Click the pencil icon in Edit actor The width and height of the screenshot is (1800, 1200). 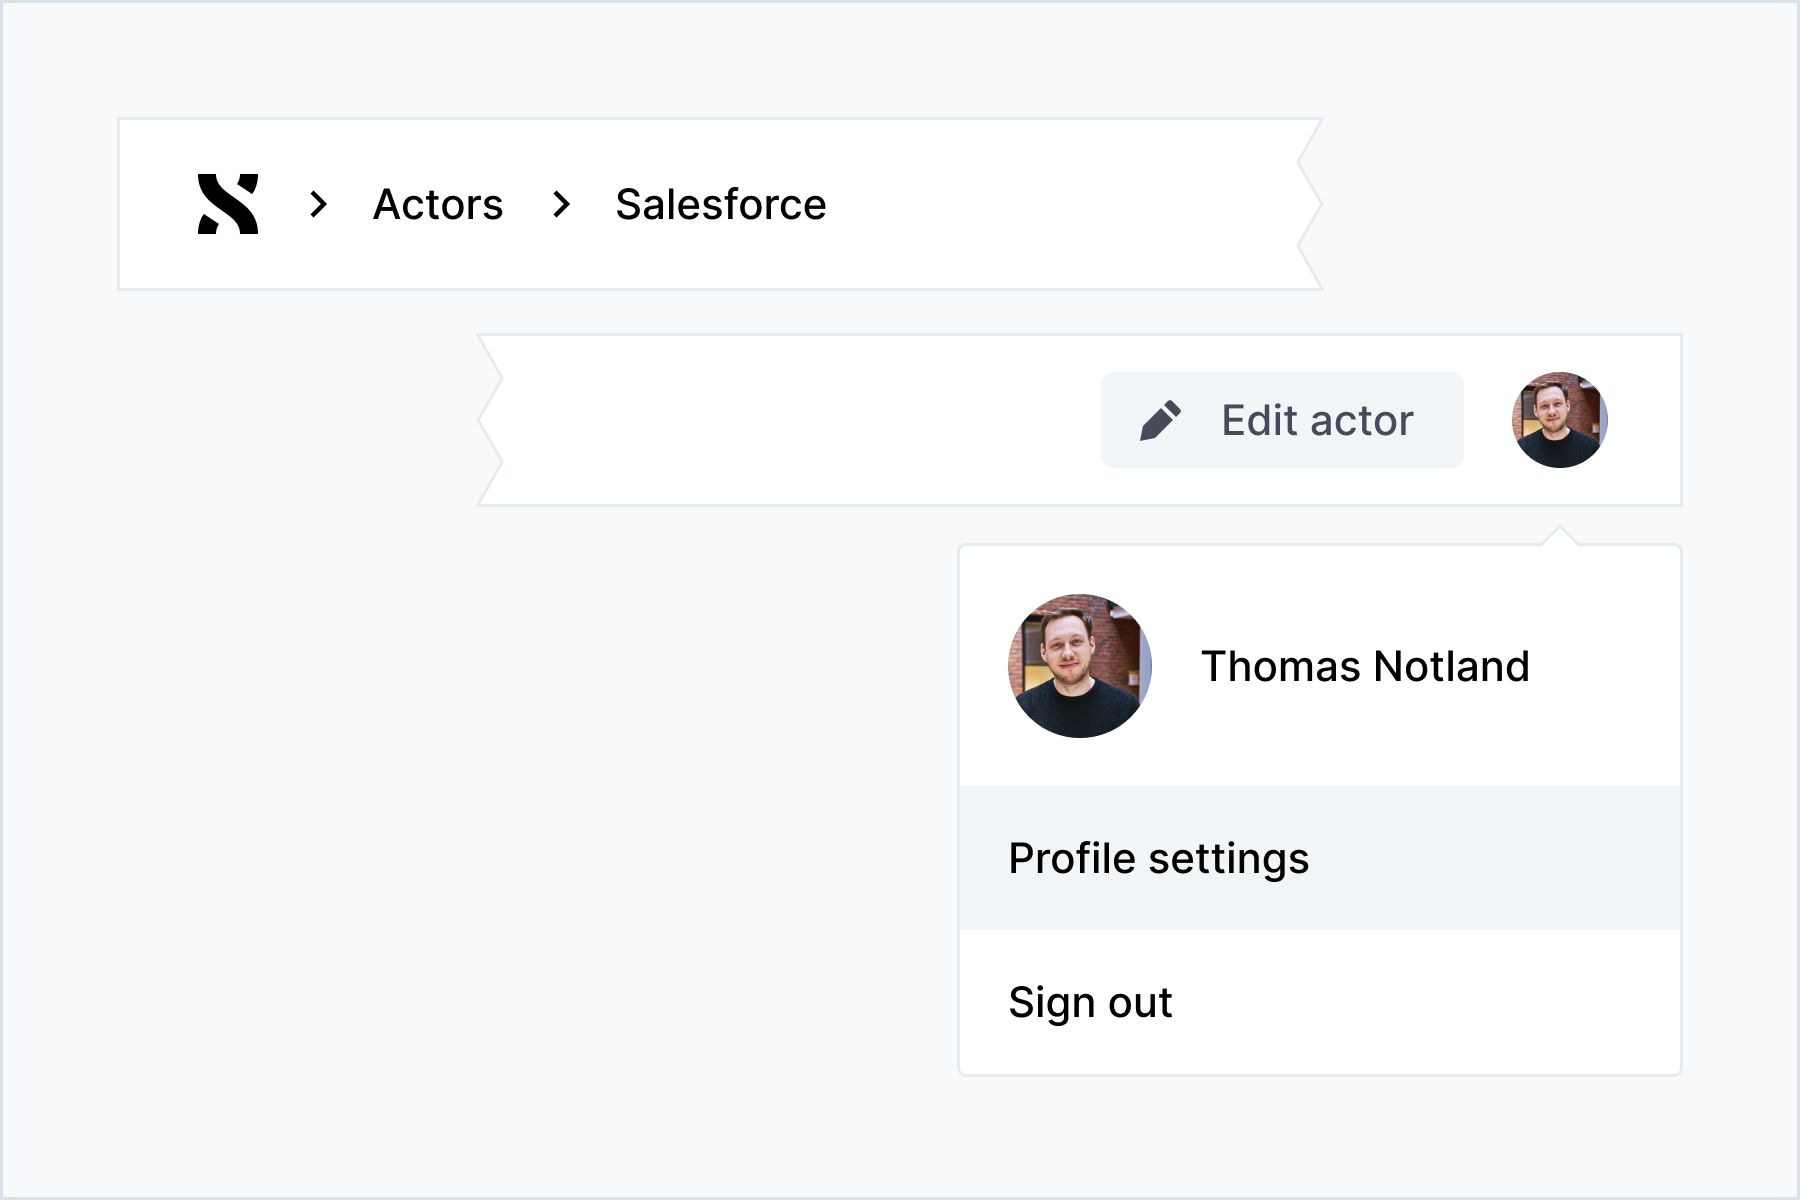[x=1160, y=421]
